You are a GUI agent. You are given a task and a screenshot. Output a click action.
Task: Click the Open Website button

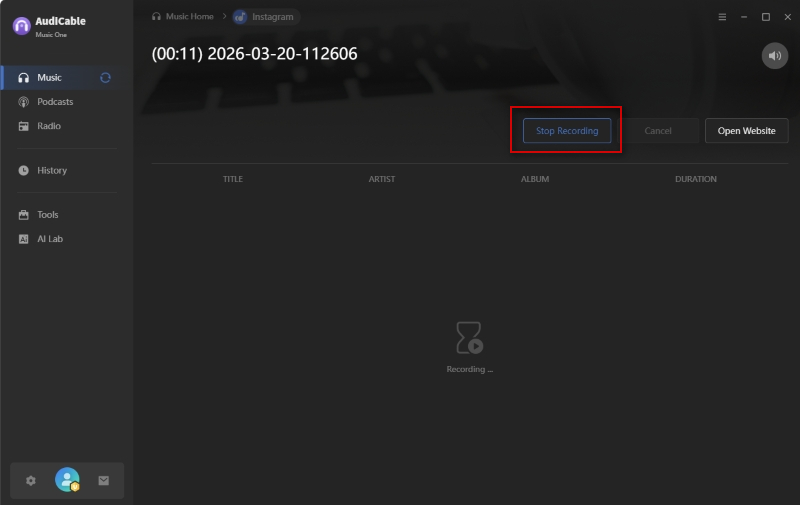tap(746, 131)
